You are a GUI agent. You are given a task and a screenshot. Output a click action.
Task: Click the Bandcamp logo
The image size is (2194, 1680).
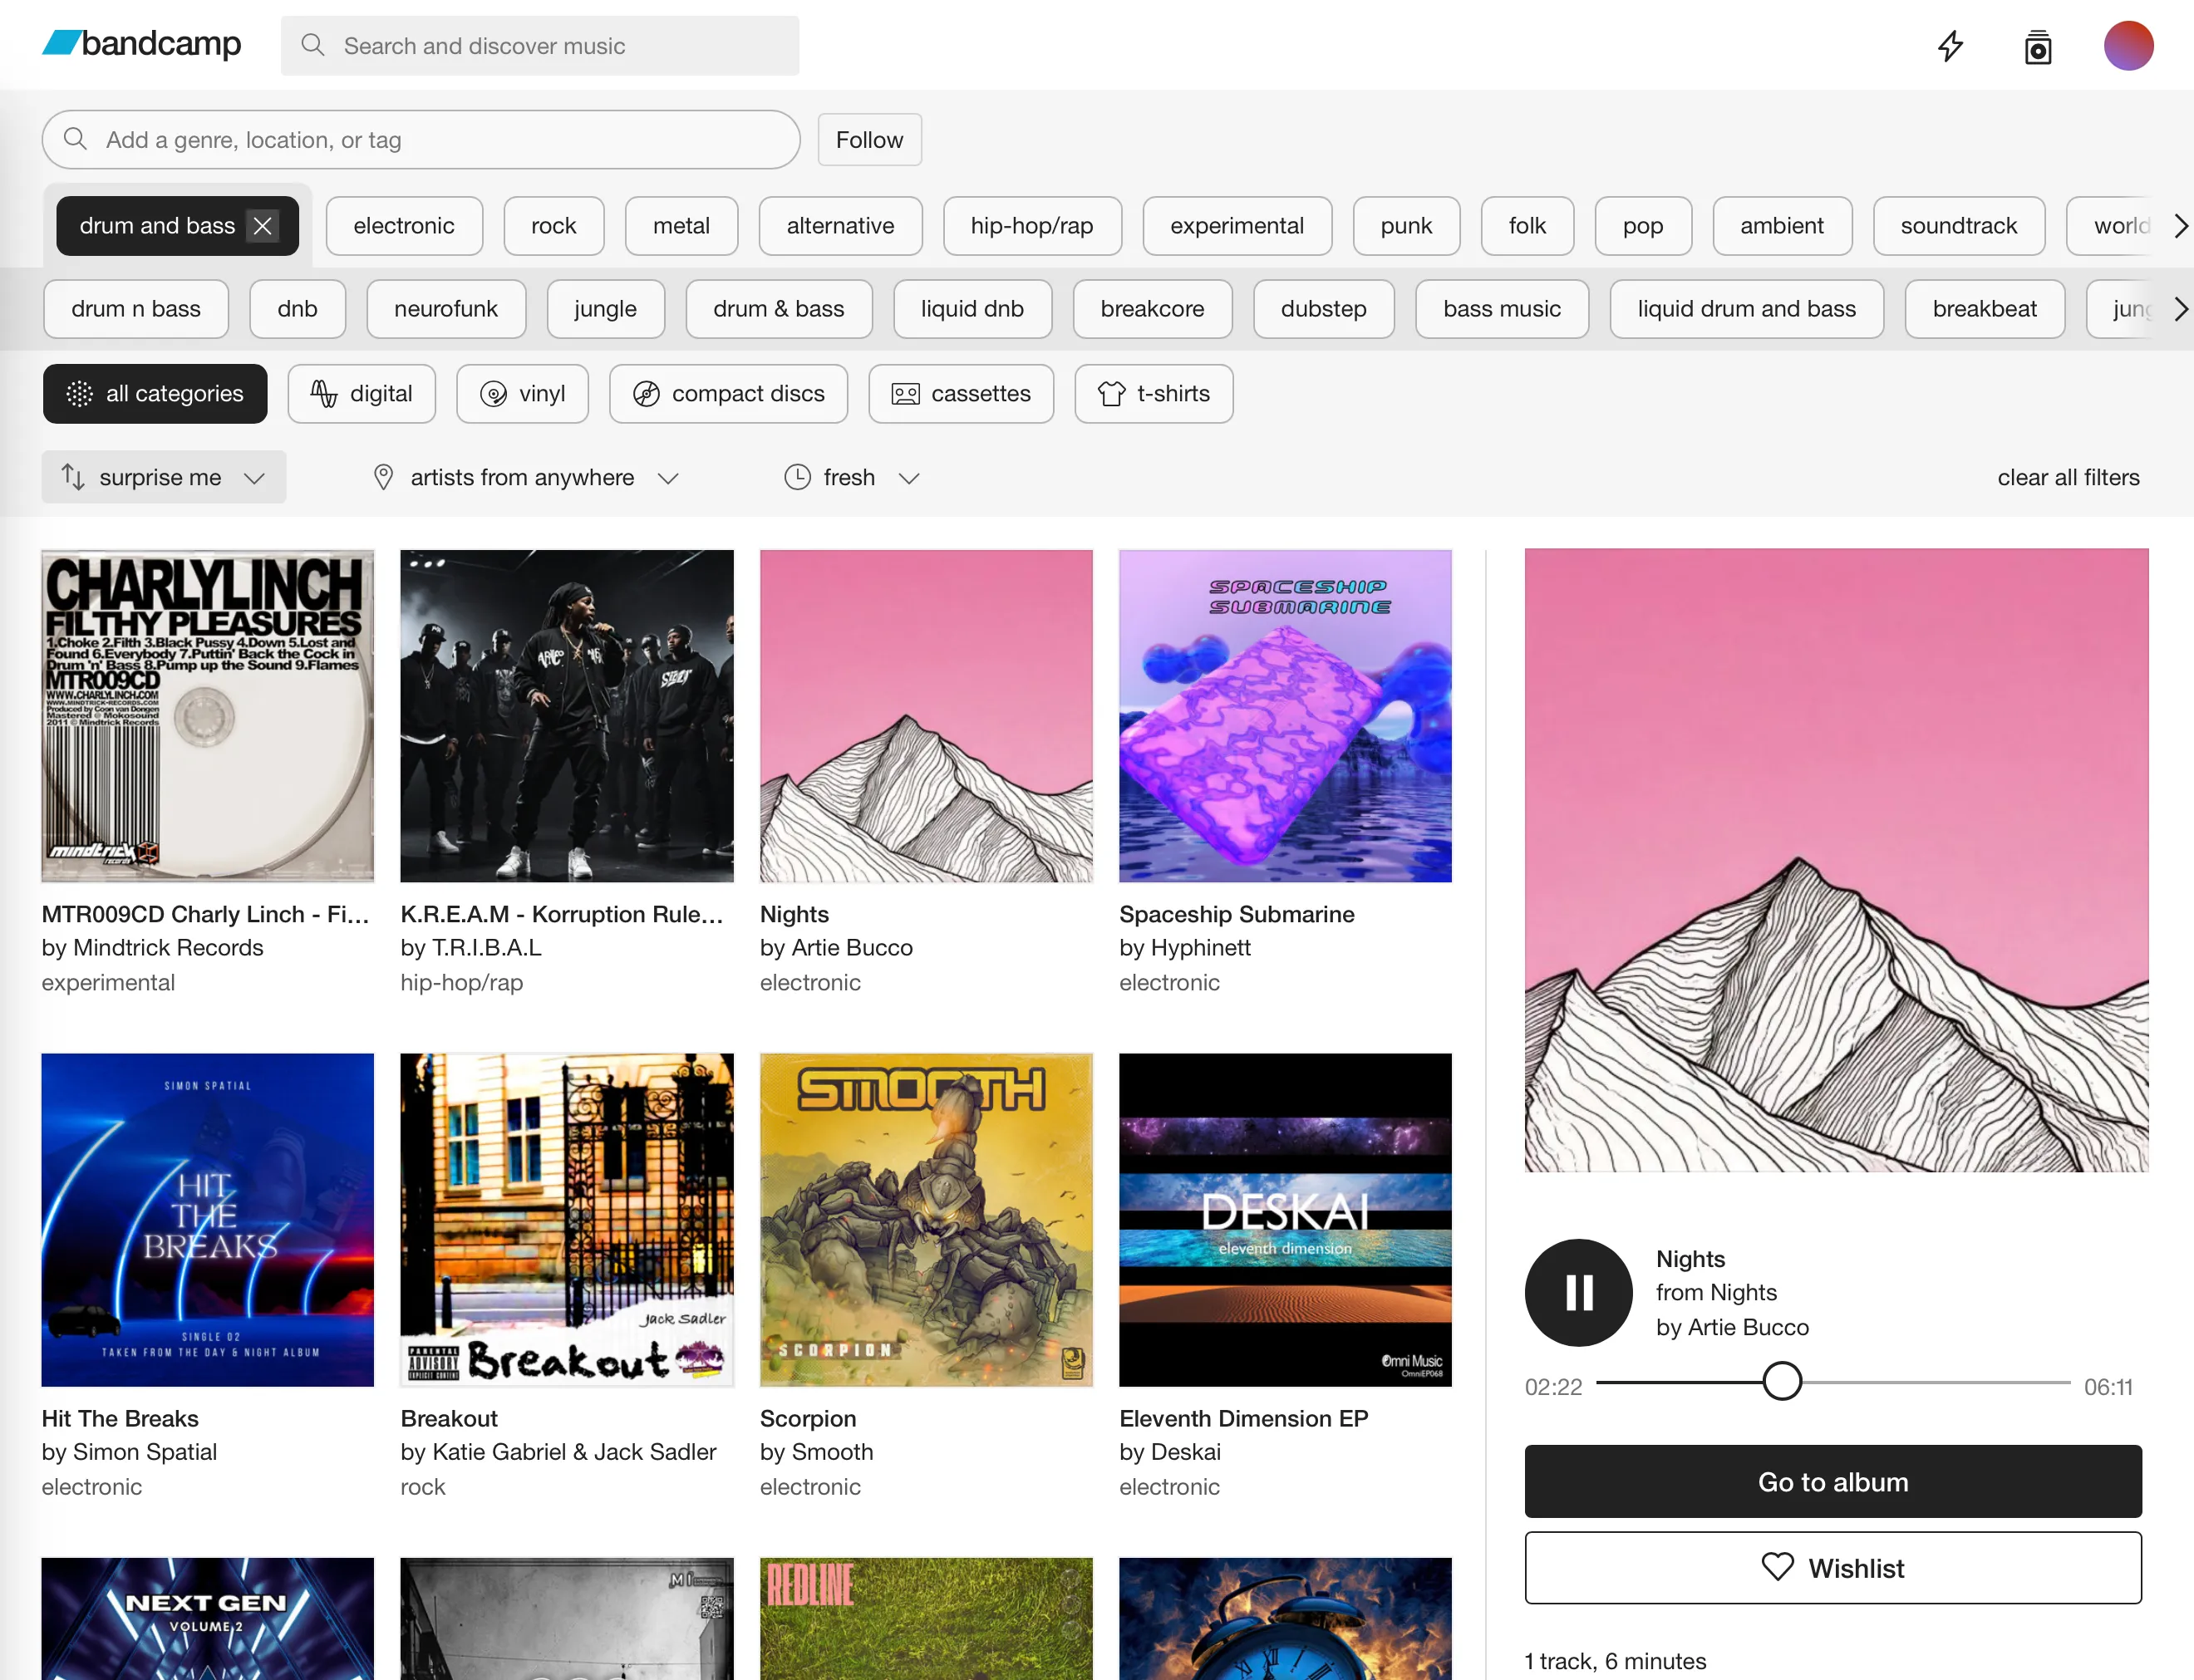tap(142, 44)
